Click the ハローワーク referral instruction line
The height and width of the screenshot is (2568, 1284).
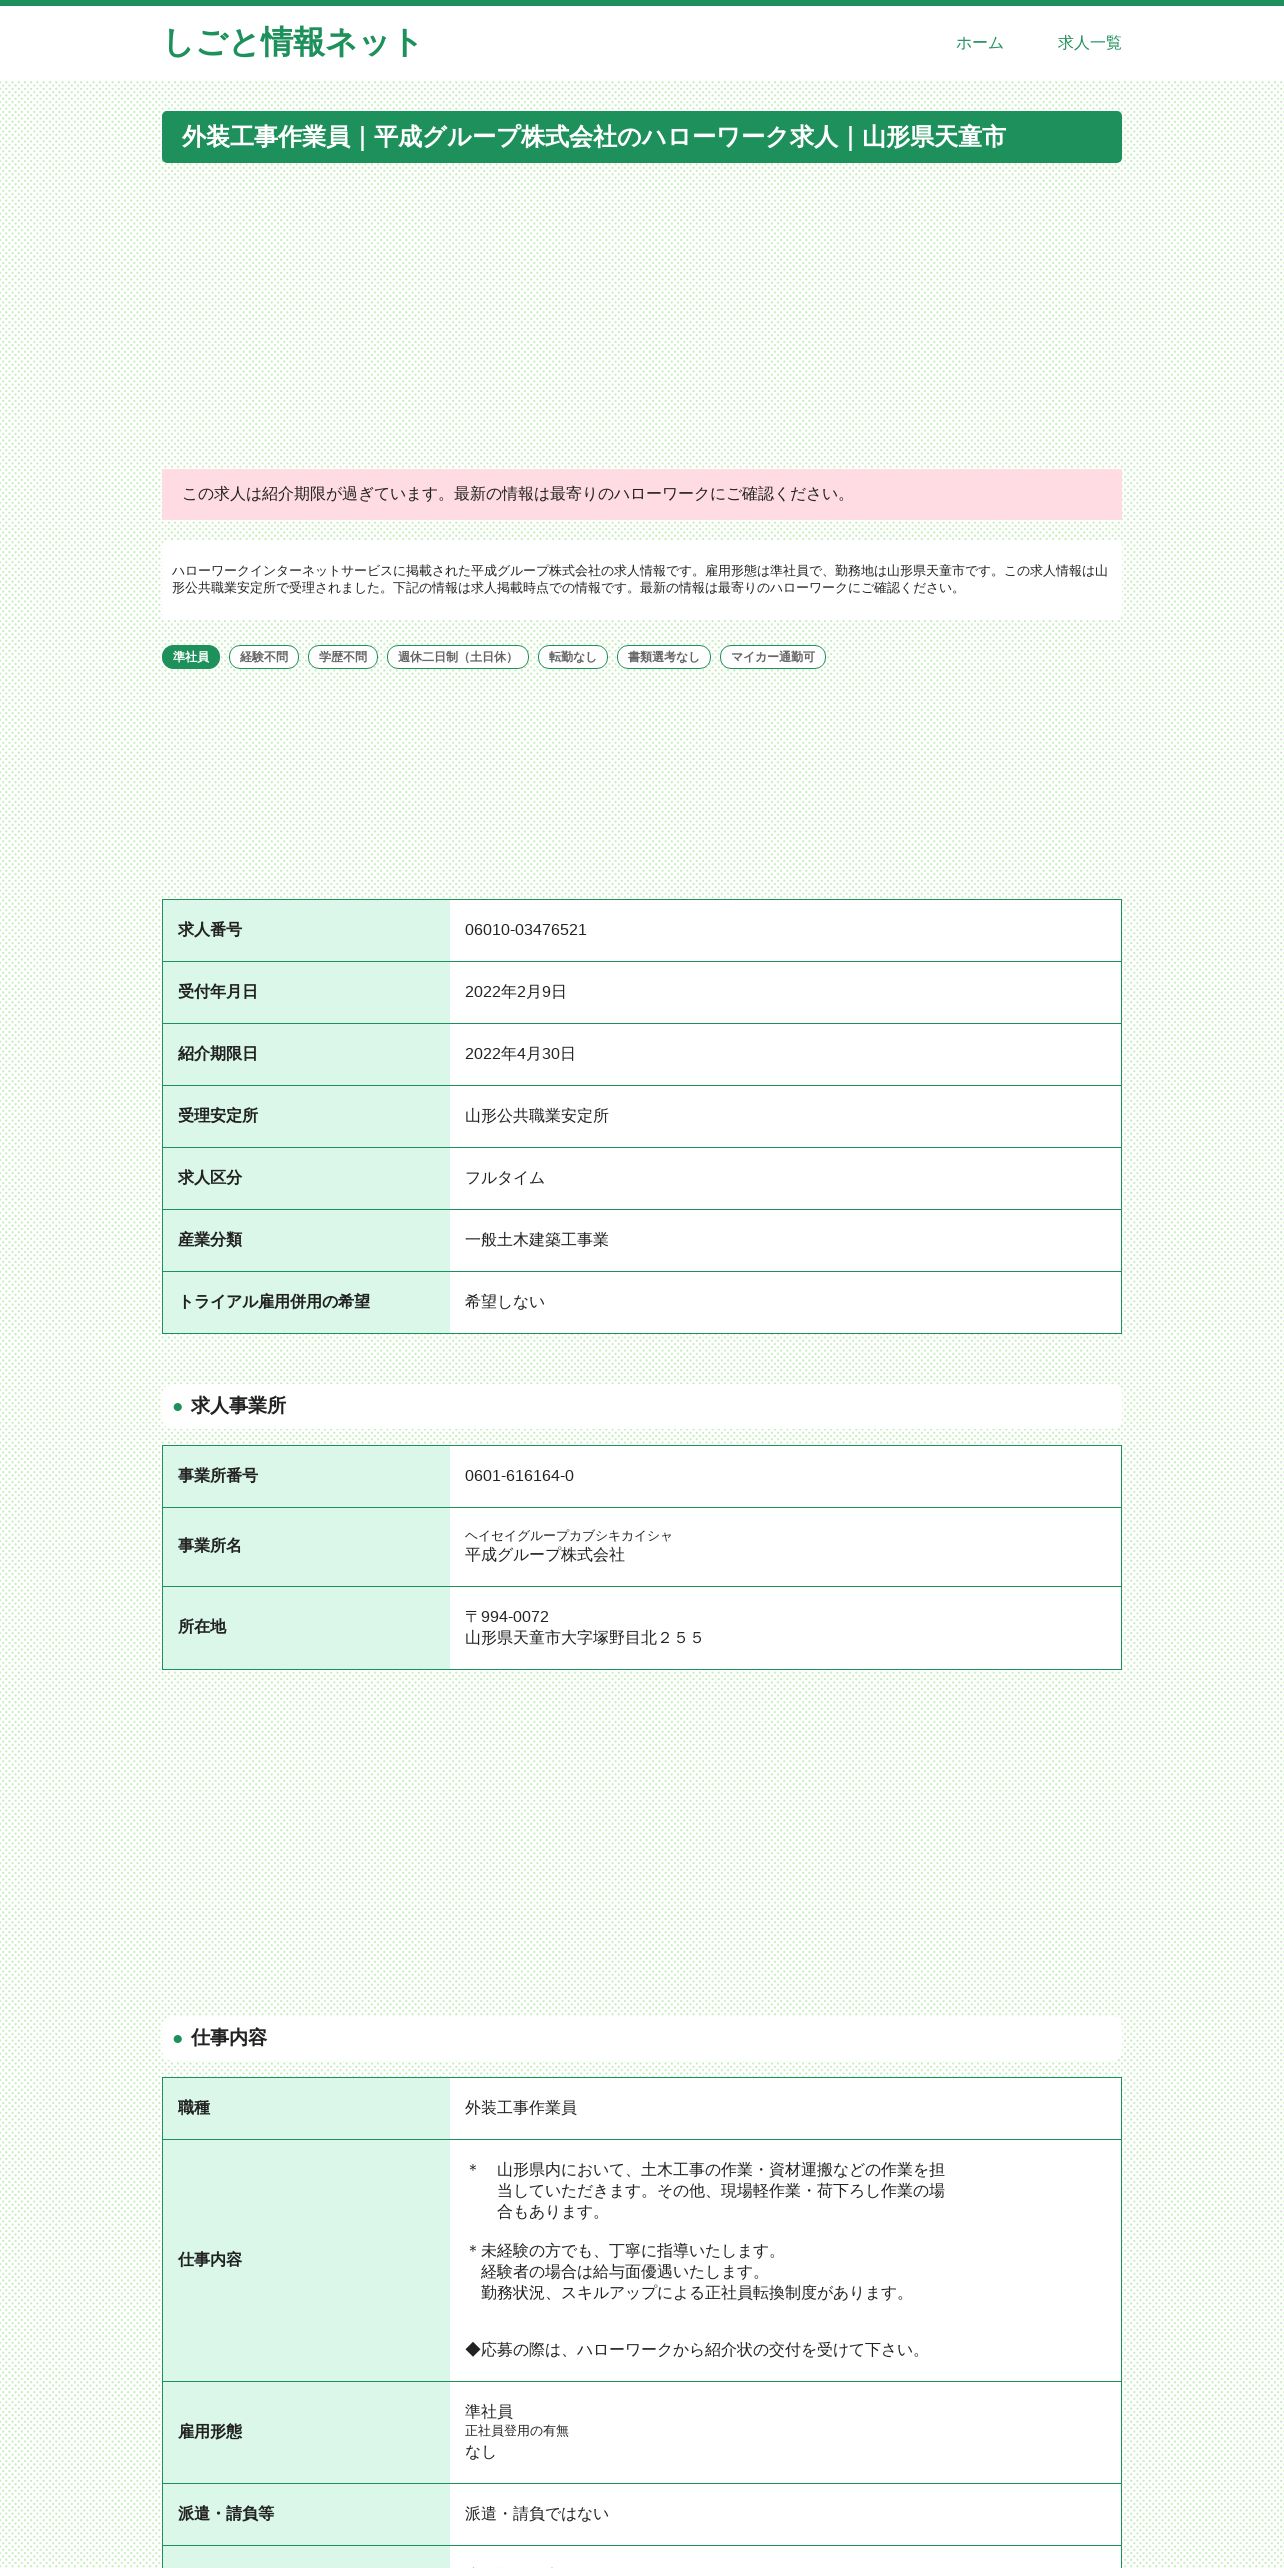(696, 2350)
